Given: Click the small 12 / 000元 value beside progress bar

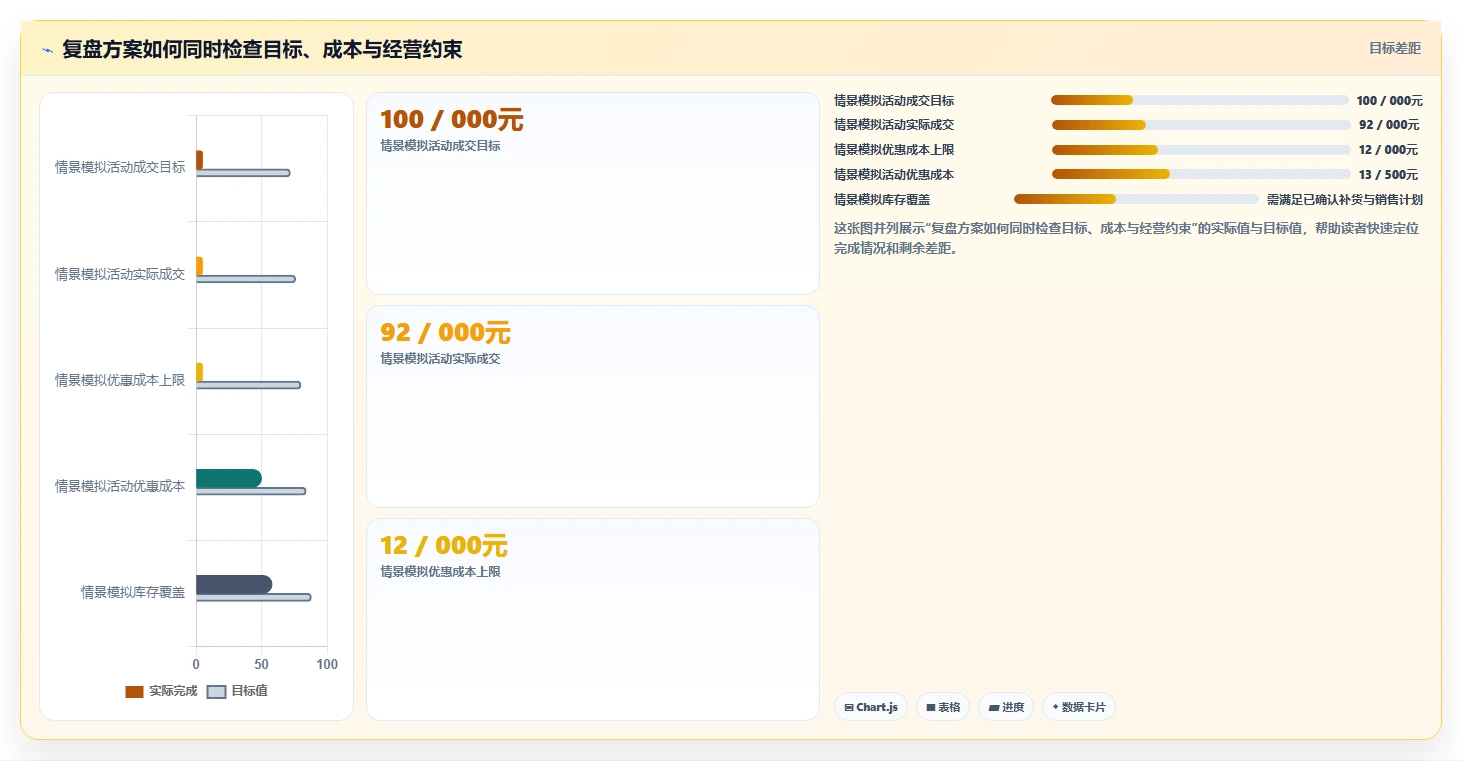Looking at the screenshot, I should coord(1388,150).
